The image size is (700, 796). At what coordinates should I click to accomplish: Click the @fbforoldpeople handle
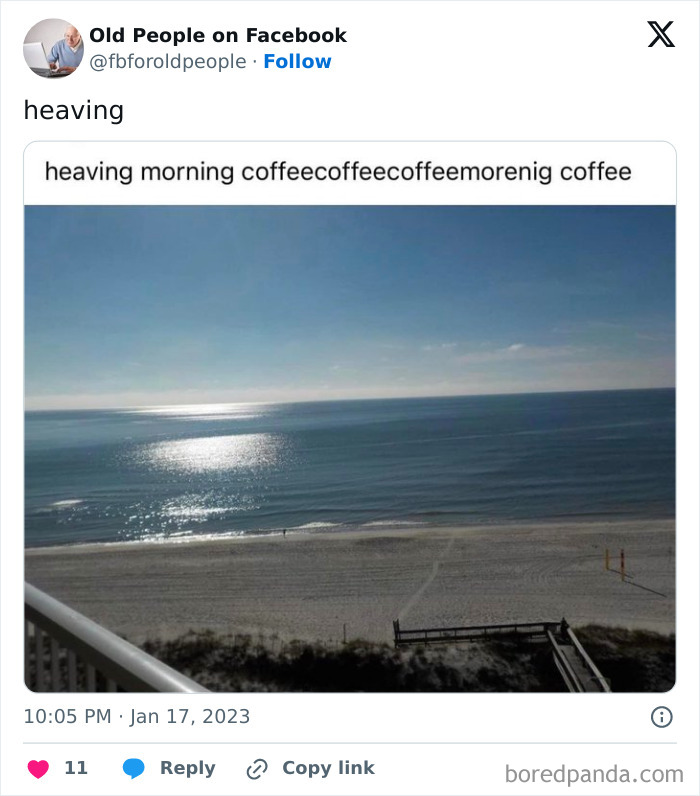point(168,62)
